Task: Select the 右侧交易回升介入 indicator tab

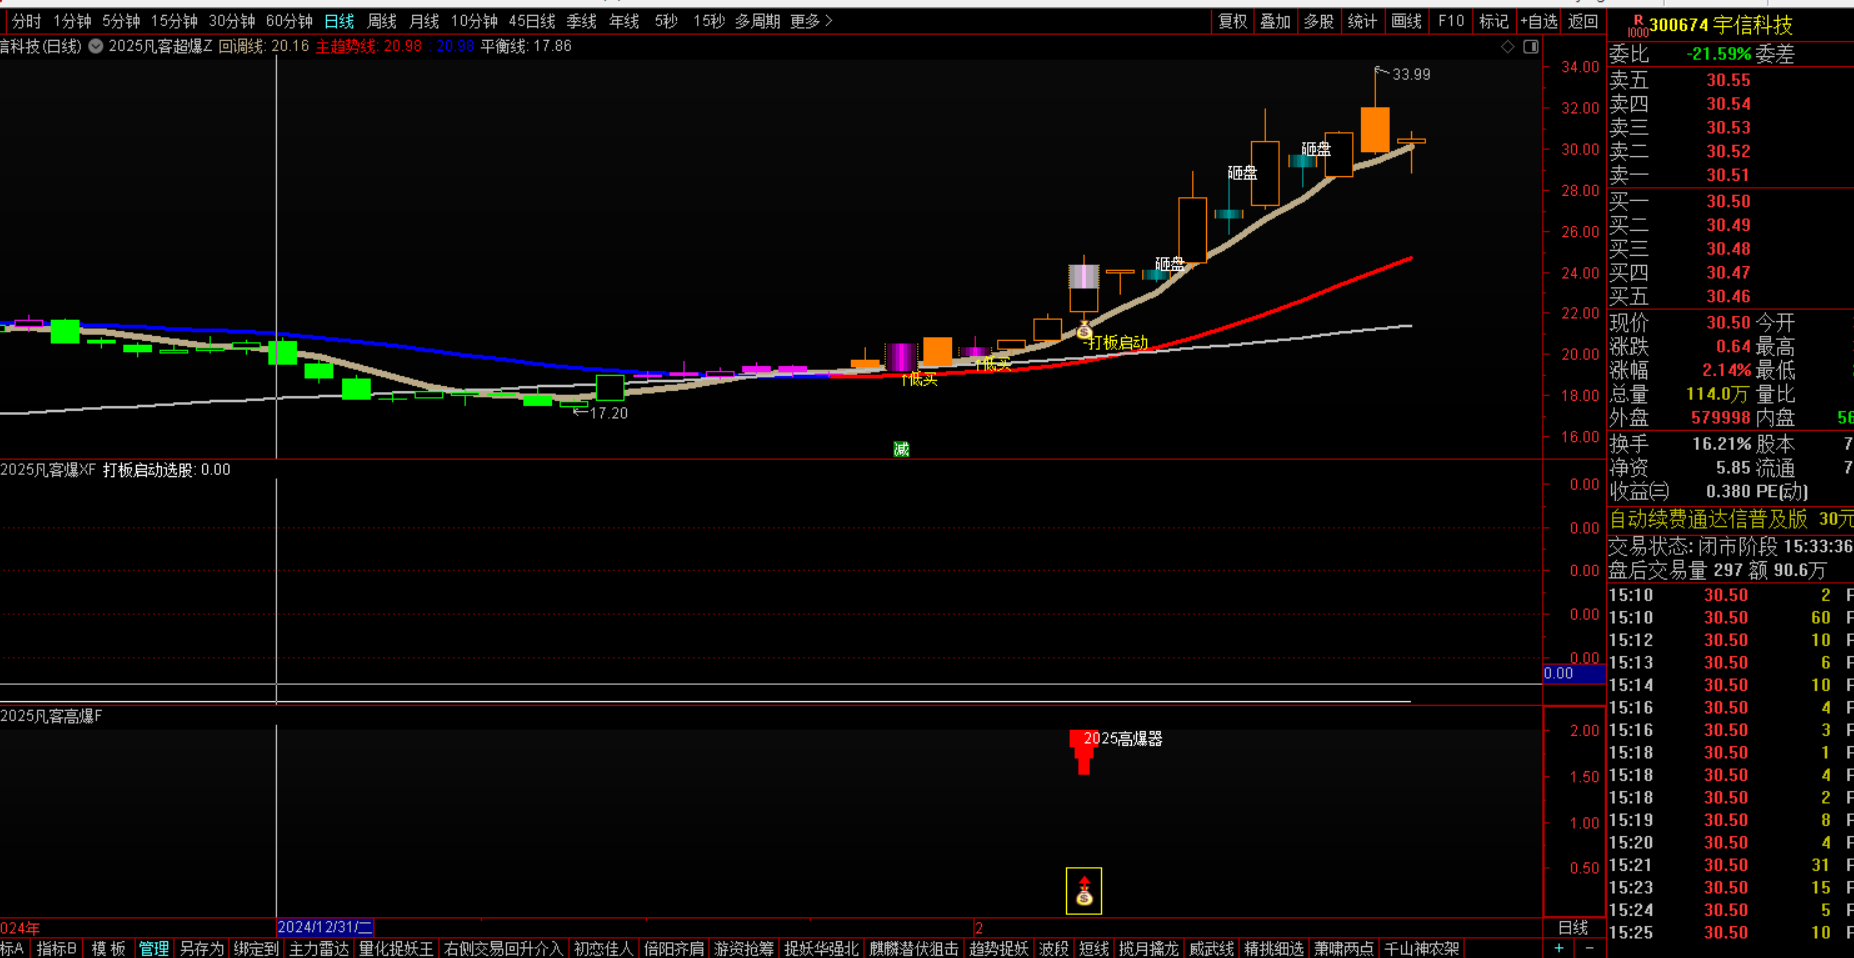Action: pyautogui.click(x=503, y=948)
